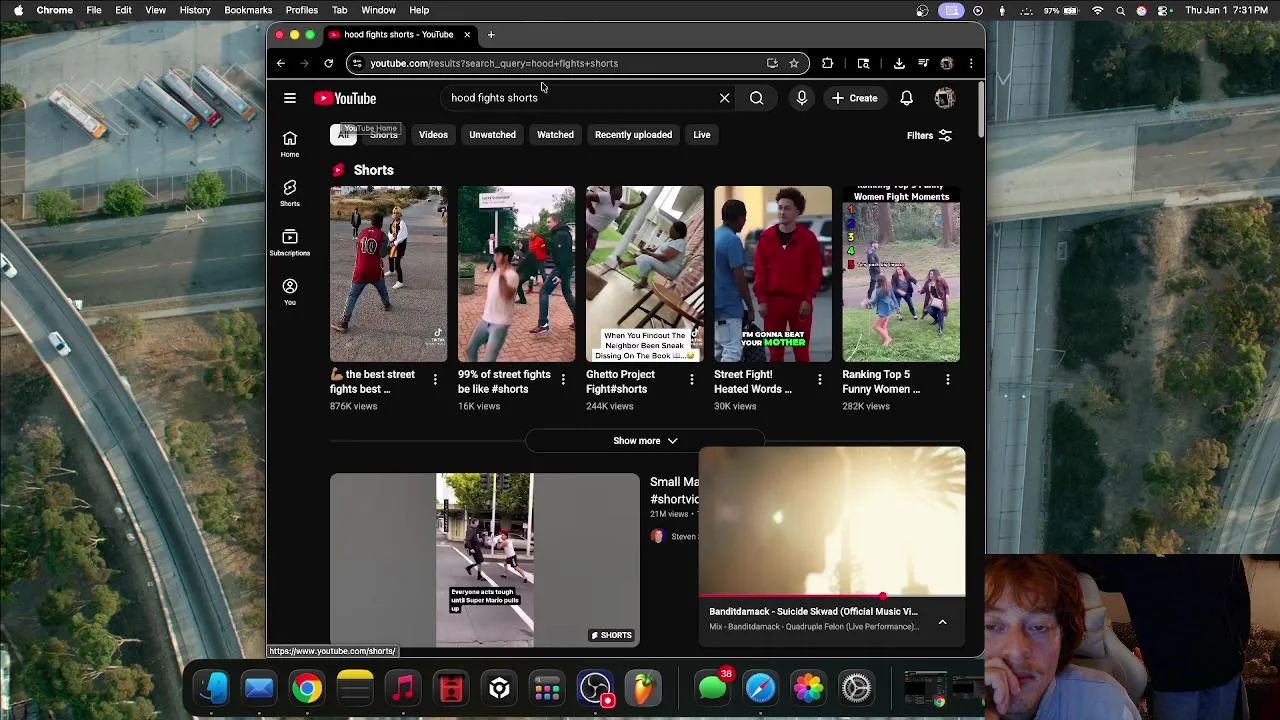1280x720 pixels.
Task: Select the 'Recently uploaded' filter chip
Action: point(633,135)
